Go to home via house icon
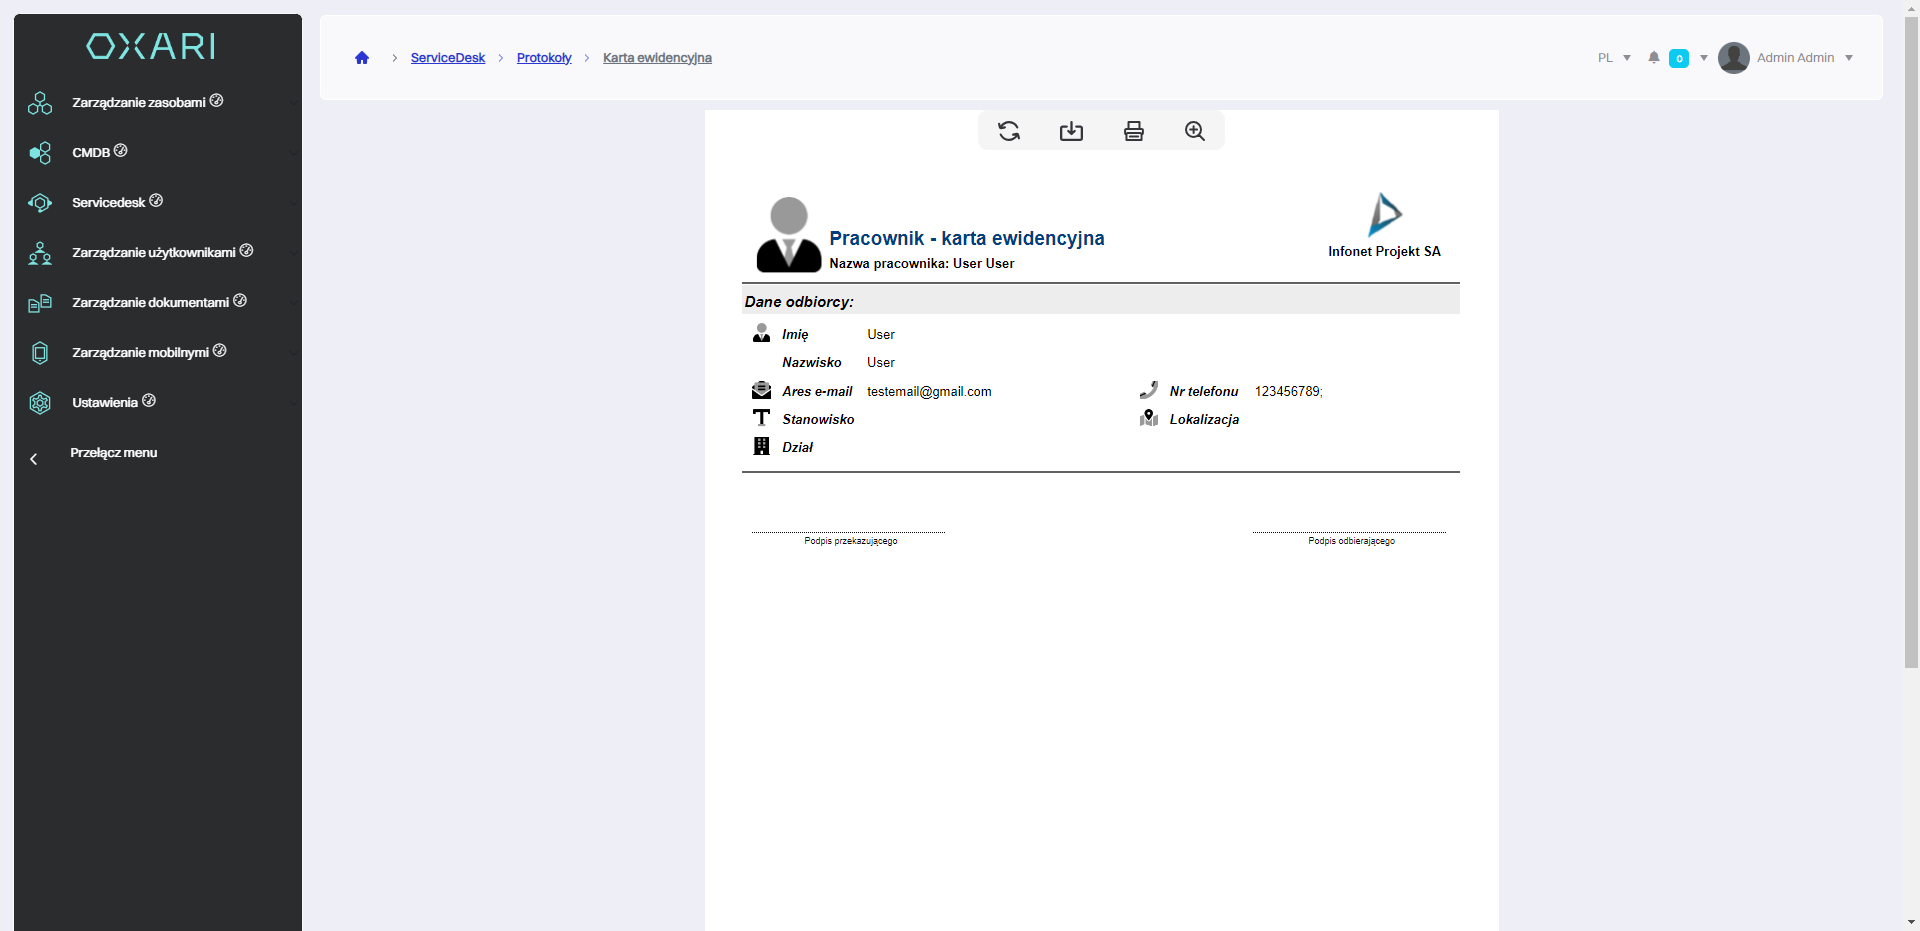 point(362,58)
